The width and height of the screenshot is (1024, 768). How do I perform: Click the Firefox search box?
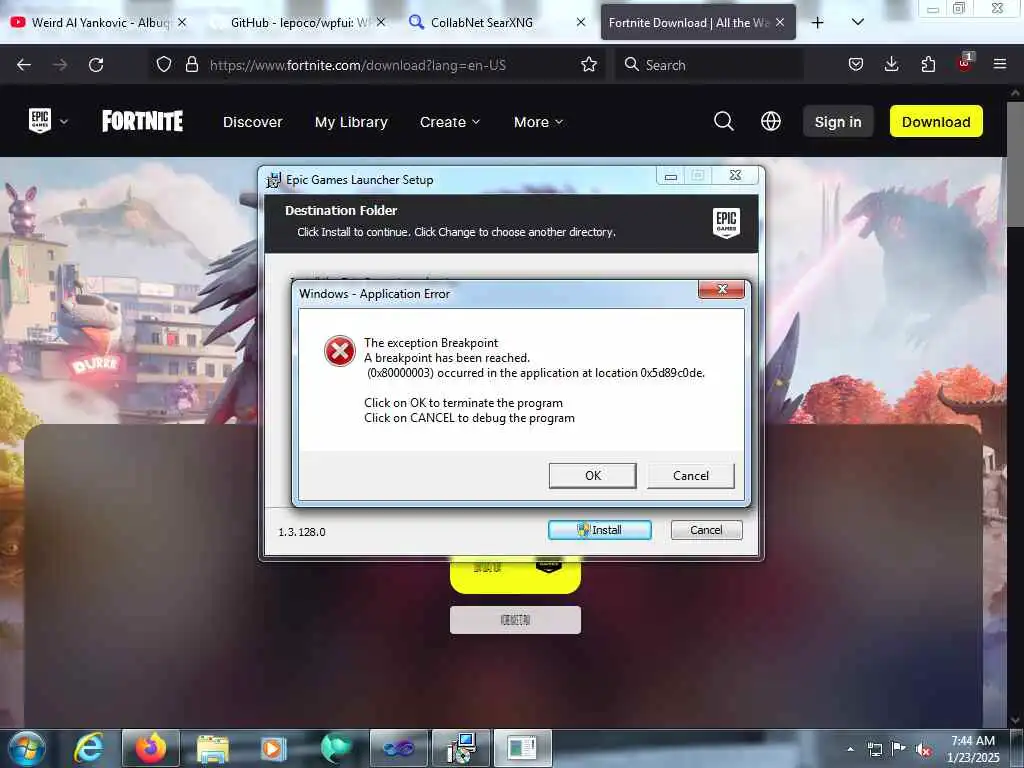(709, 65)
